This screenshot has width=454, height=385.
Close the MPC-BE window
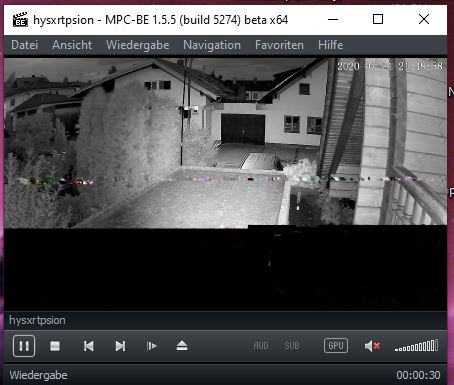424,19
